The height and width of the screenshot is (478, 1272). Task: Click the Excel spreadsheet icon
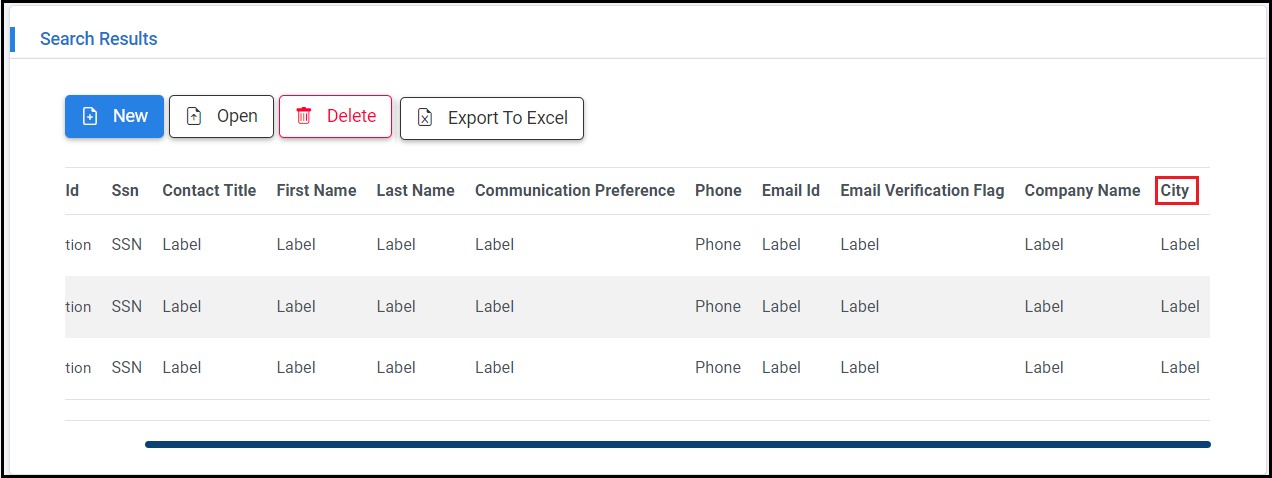425,118
